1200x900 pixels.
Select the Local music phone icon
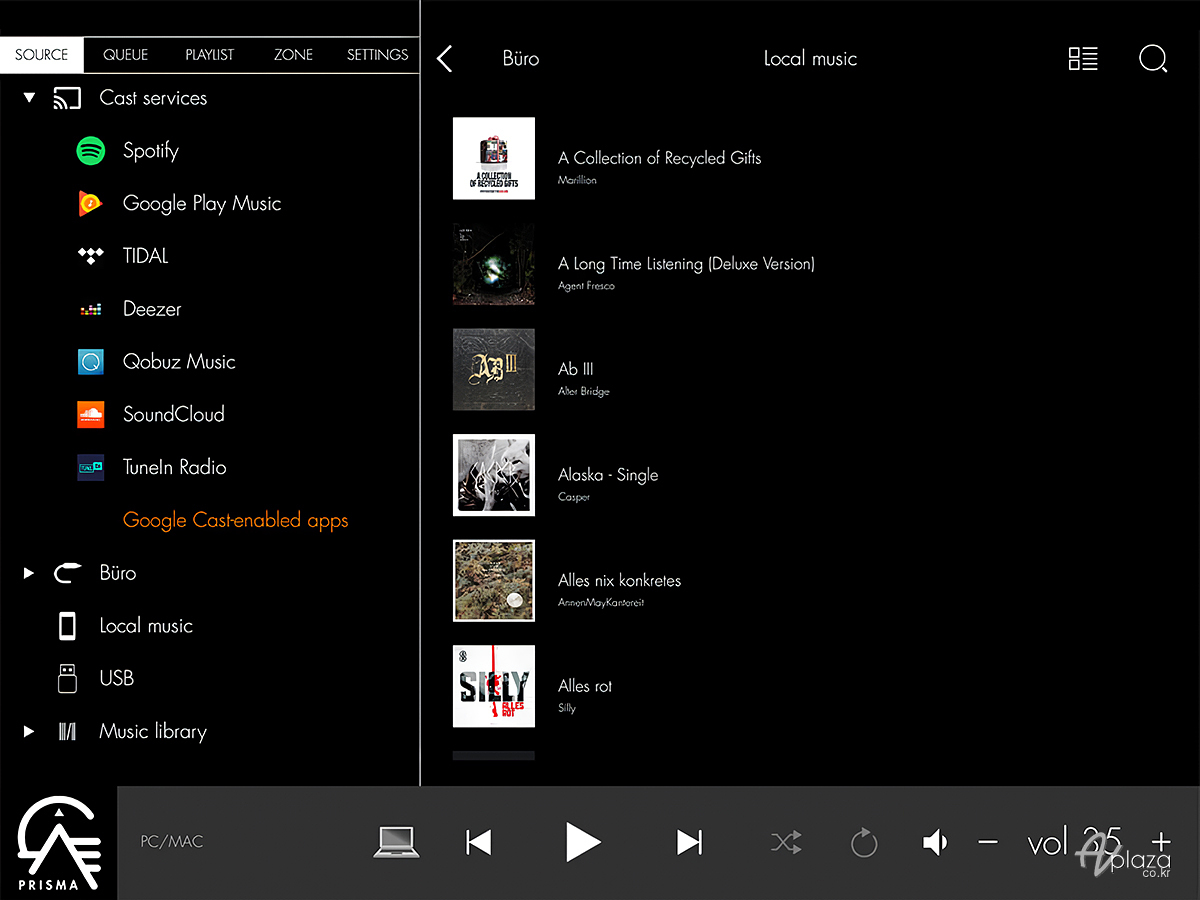pyautogui.click(x=67, y=626)
